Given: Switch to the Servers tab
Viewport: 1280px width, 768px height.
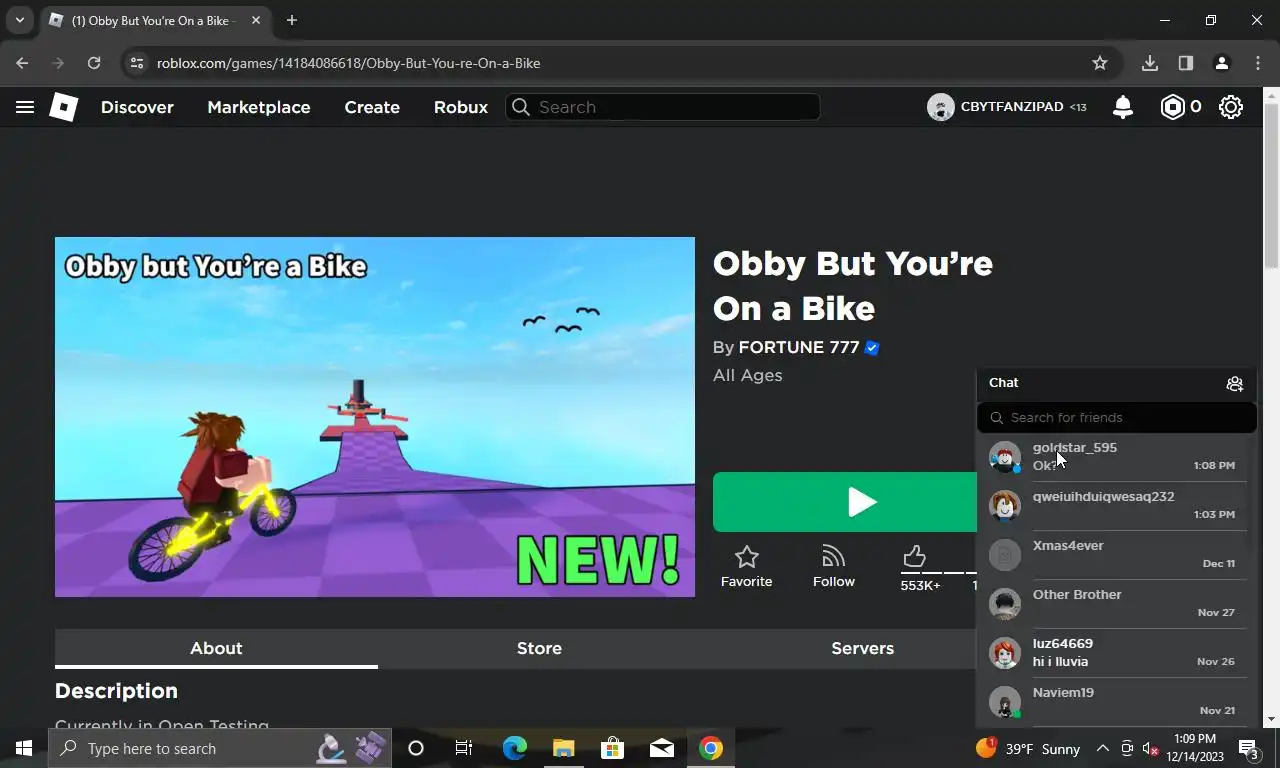Looking at the screenshot, I should point(862,648).
